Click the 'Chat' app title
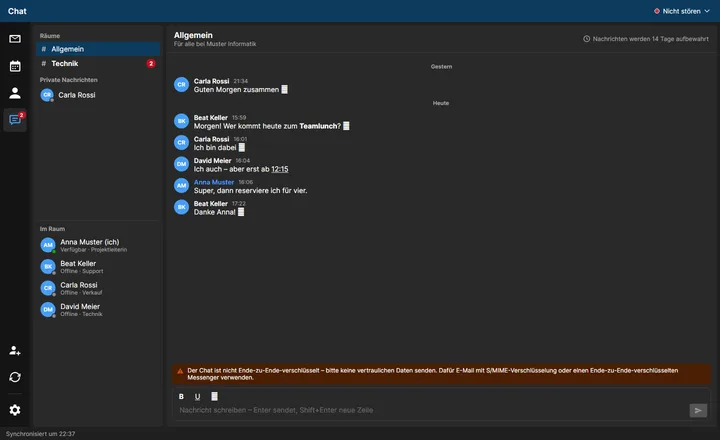This screenshot has width=720, height=440. tap(17, 11)
